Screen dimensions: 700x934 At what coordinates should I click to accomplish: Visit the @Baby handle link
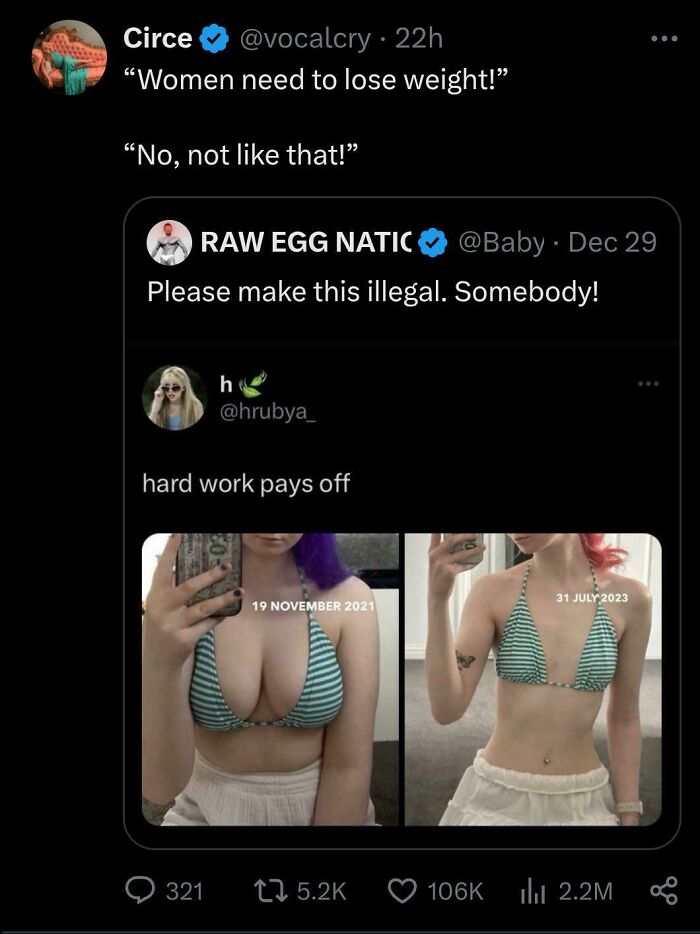(x=501, y=242)
